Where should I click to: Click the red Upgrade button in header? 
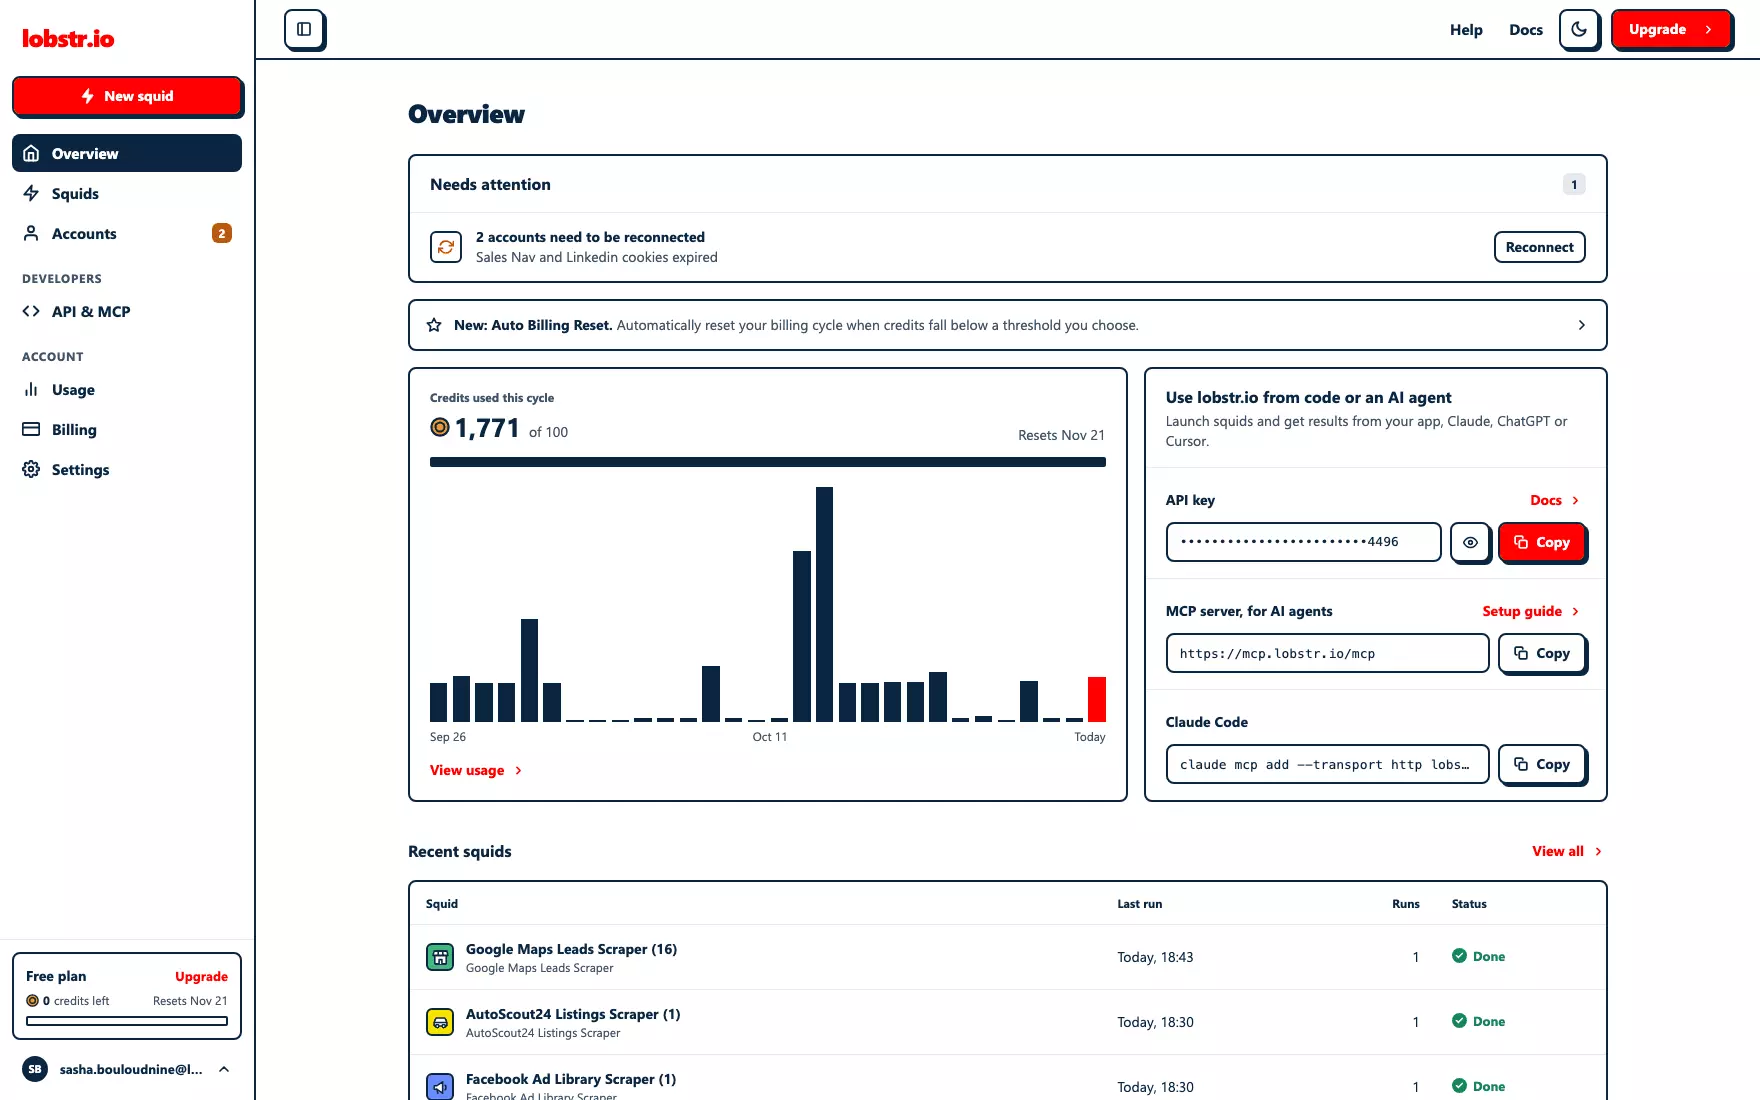click(x=1671, y=29)
